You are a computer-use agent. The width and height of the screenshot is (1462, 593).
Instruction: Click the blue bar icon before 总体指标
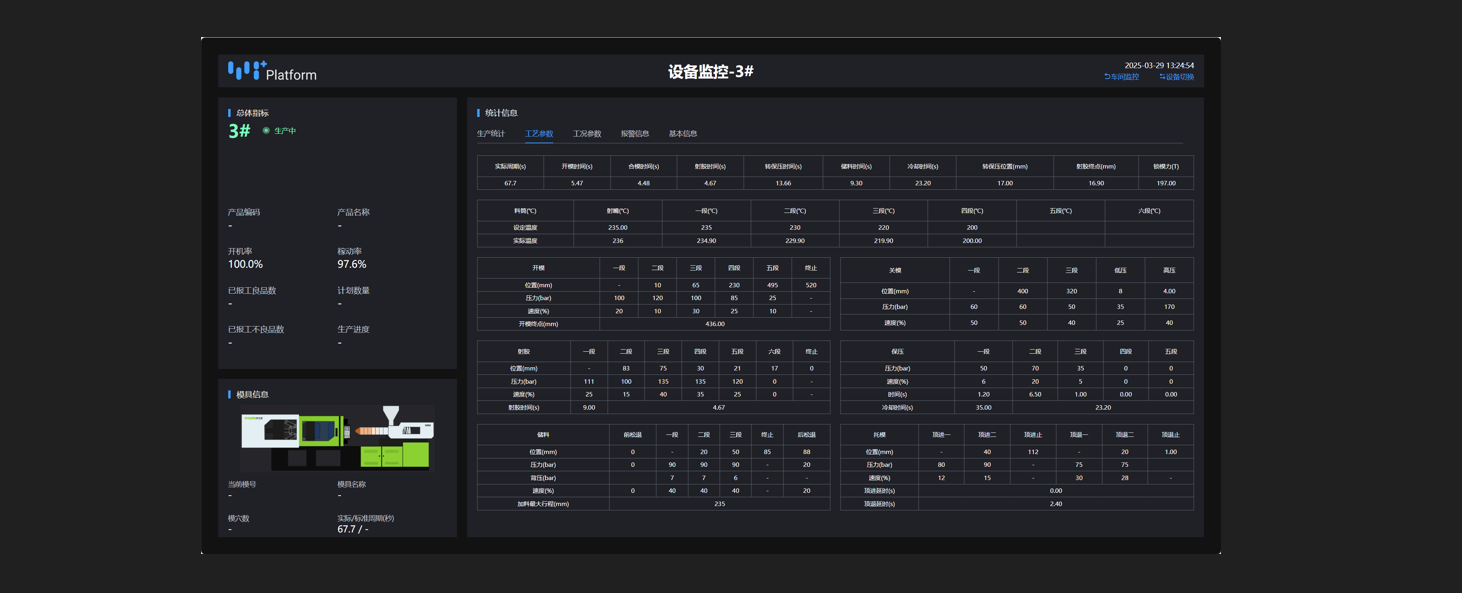[x=230, y=113]
